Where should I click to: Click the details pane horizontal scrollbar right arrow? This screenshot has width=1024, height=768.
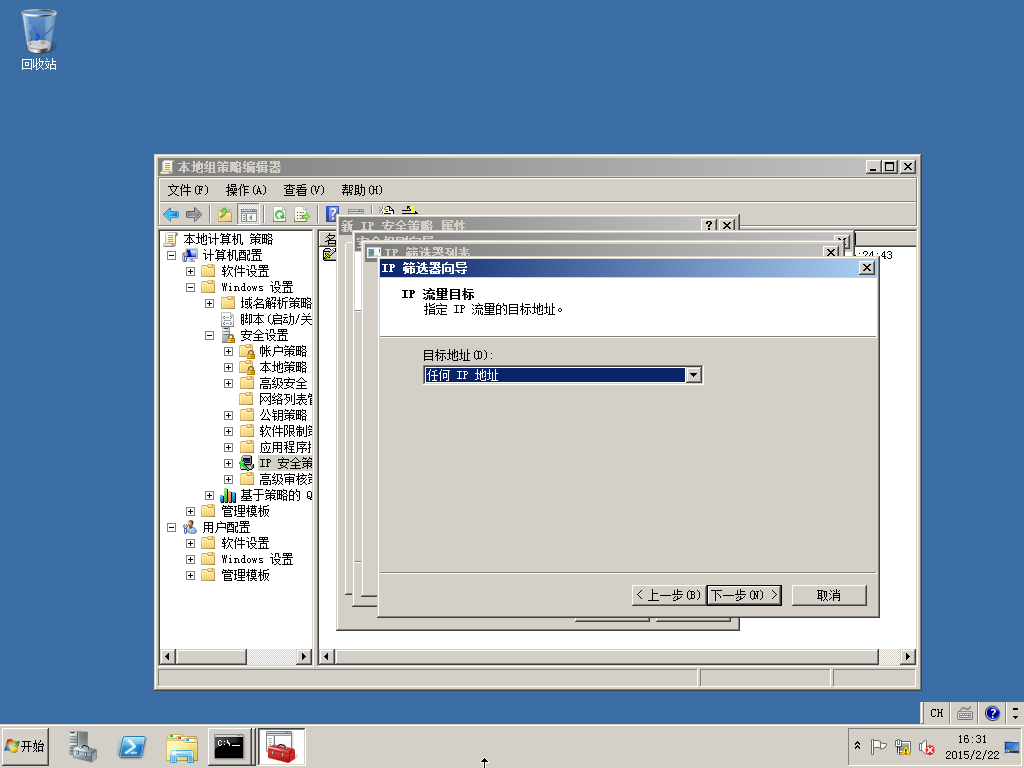point(907,656)
